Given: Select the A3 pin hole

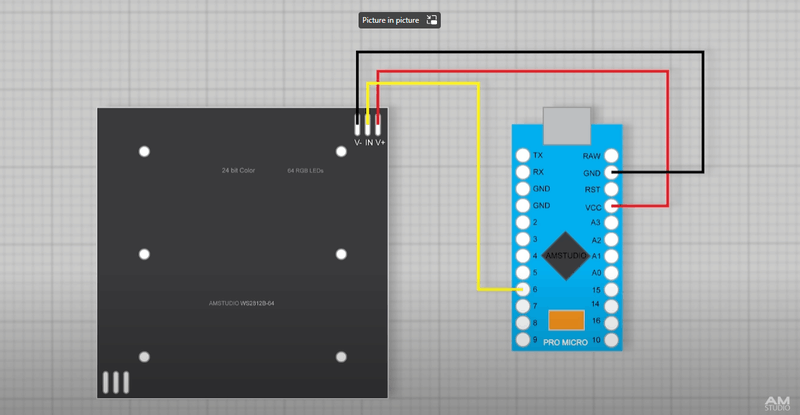Looking at the screenshot, I should point(611,223).
